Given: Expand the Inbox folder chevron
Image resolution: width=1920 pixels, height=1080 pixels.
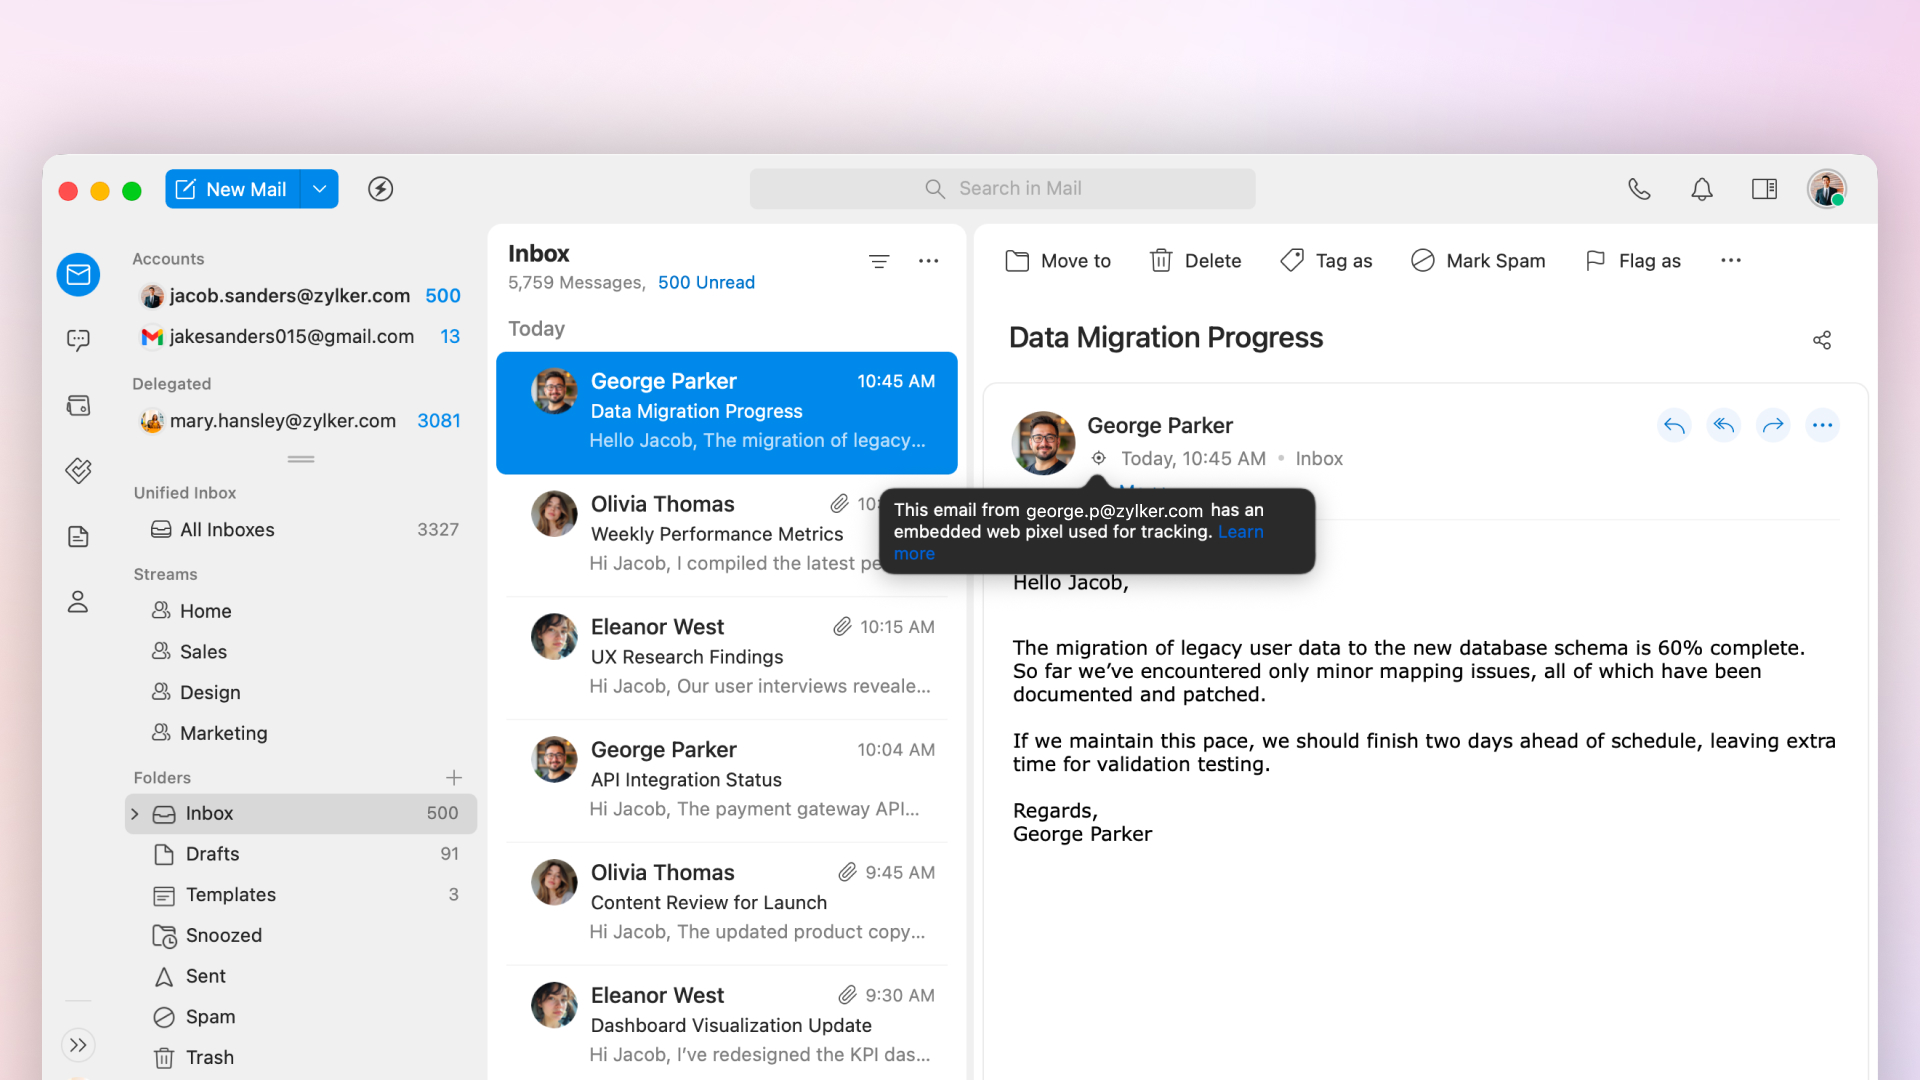Looking at the screenshot, I should pyautogui.click(x=135, y=814).
